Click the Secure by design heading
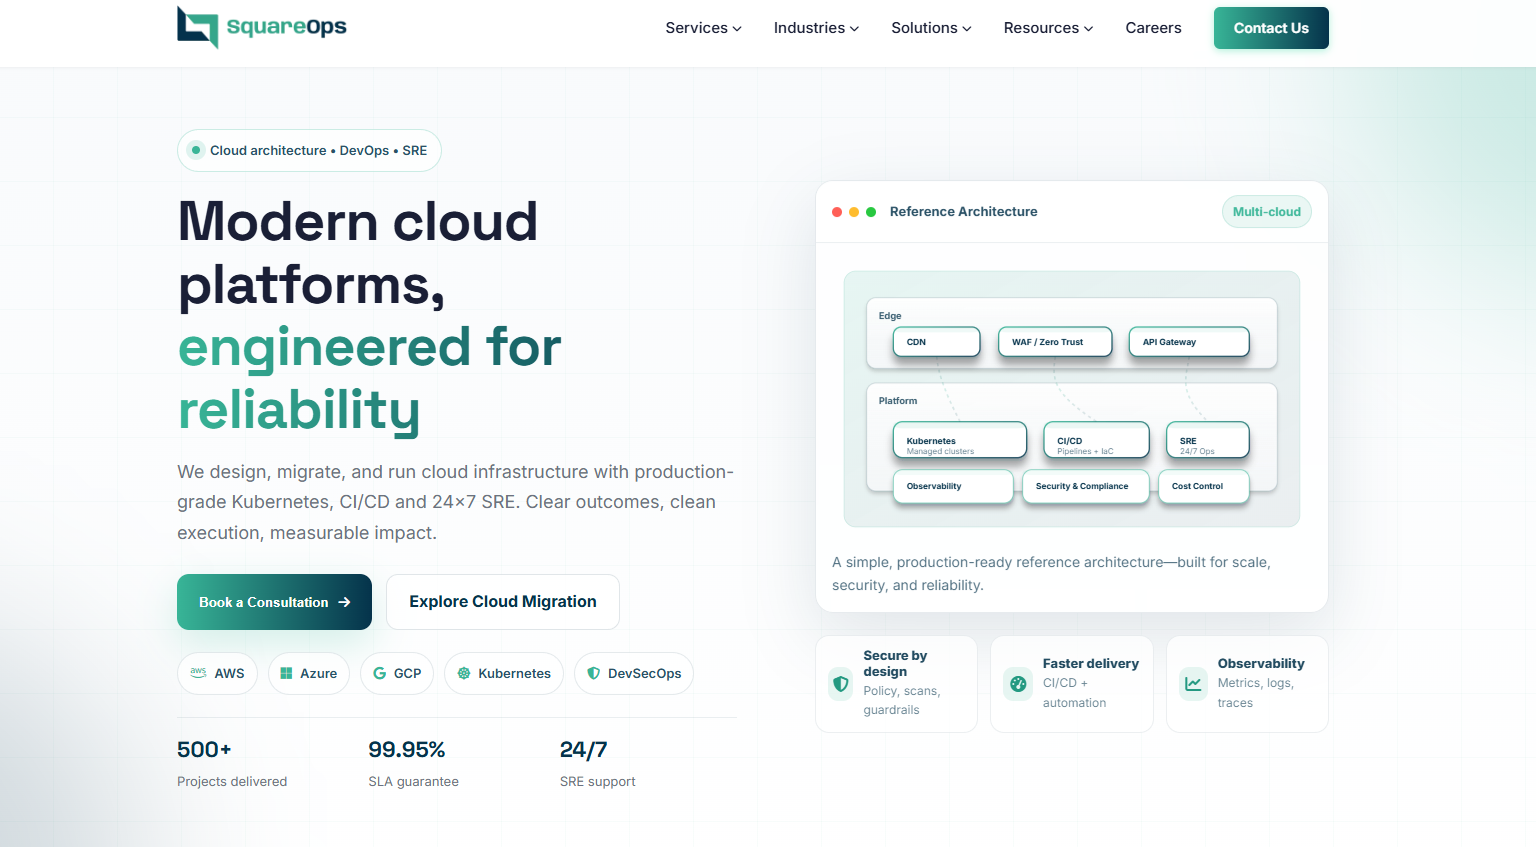The height and width of the screenshot is (847, 1536). click(x=895, y=664)
